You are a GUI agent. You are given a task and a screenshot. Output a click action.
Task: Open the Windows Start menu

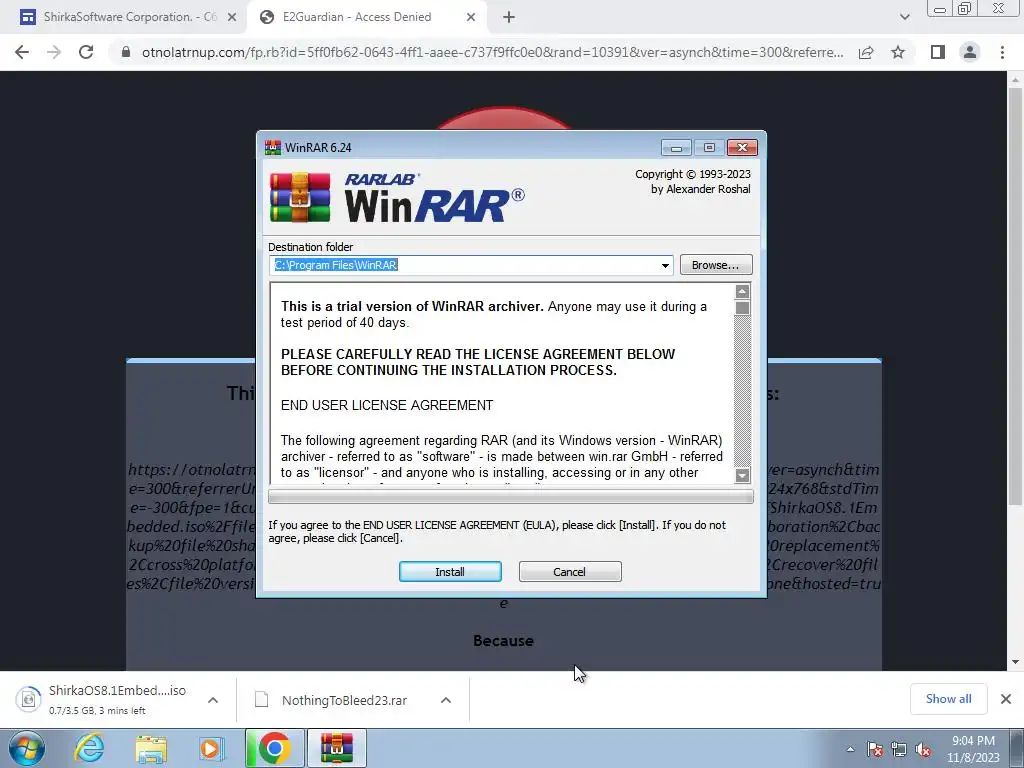tap(27, 748)
